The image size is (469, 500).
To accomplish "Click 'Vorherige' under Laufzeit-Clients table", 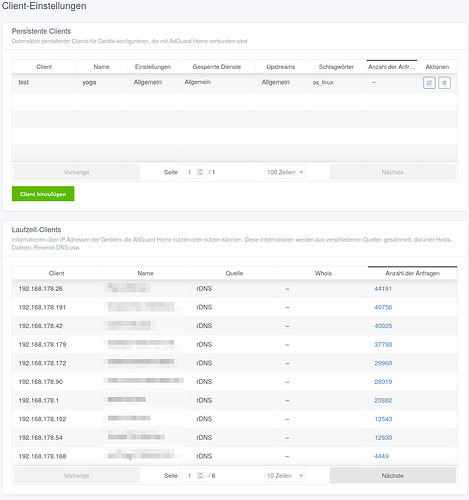I will click(77, 475).
